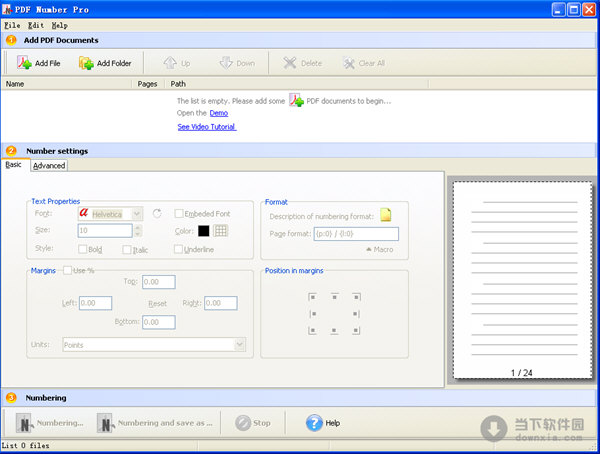The image size is (600, 454).
Task: Switch to the Advanced tab
Action: pyautogui.click(x=49, y=166)
